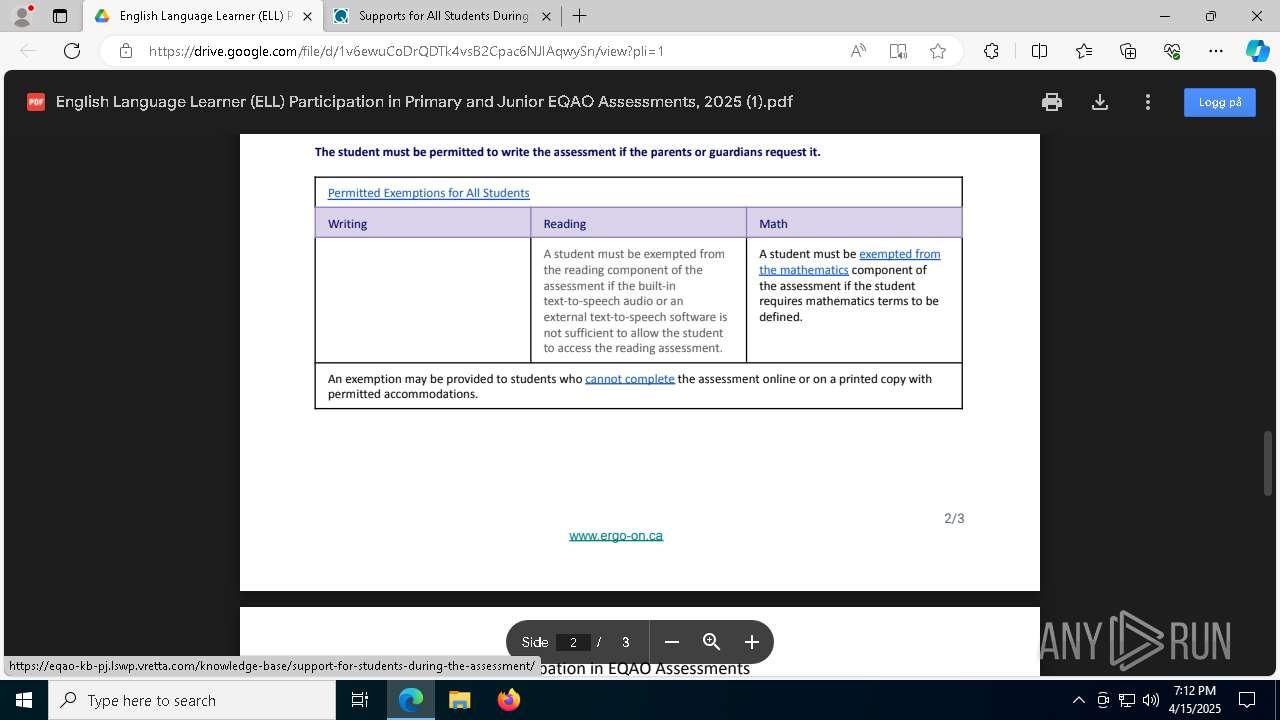Open the three-dot more actions menu
1280x720 pixels.
1148,102
